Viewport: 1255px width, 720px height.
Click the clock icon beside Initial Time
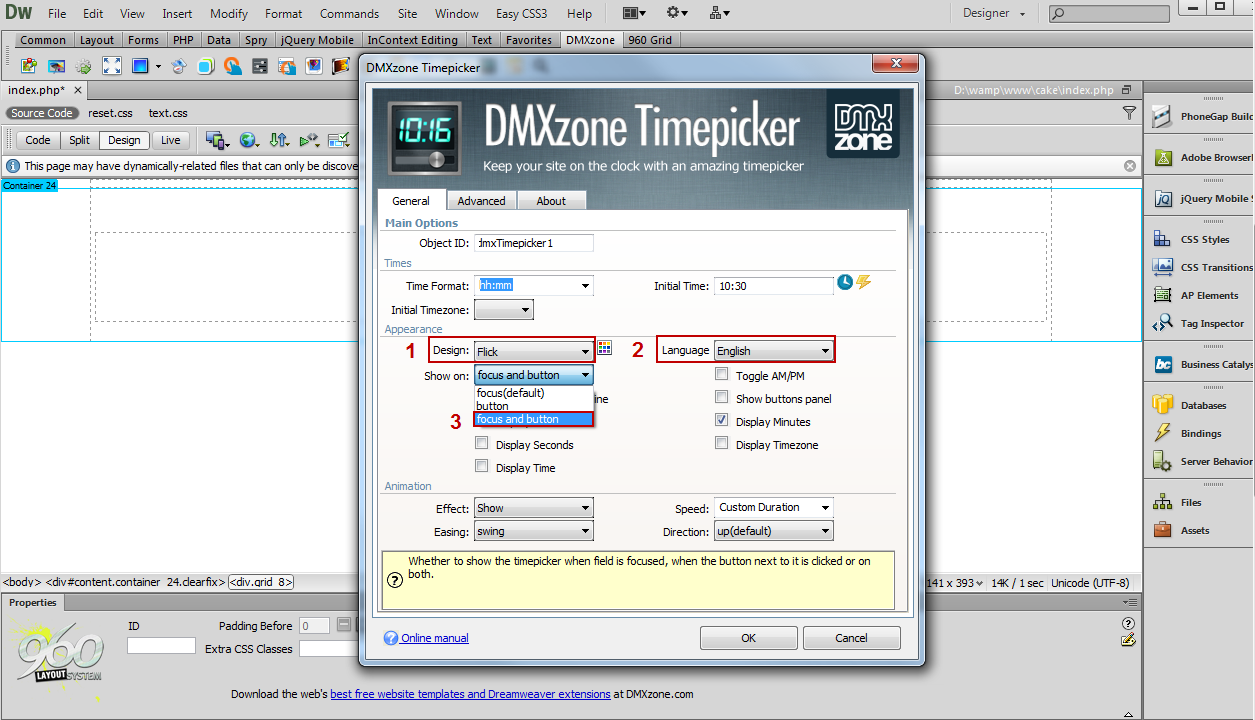point(845,283)
